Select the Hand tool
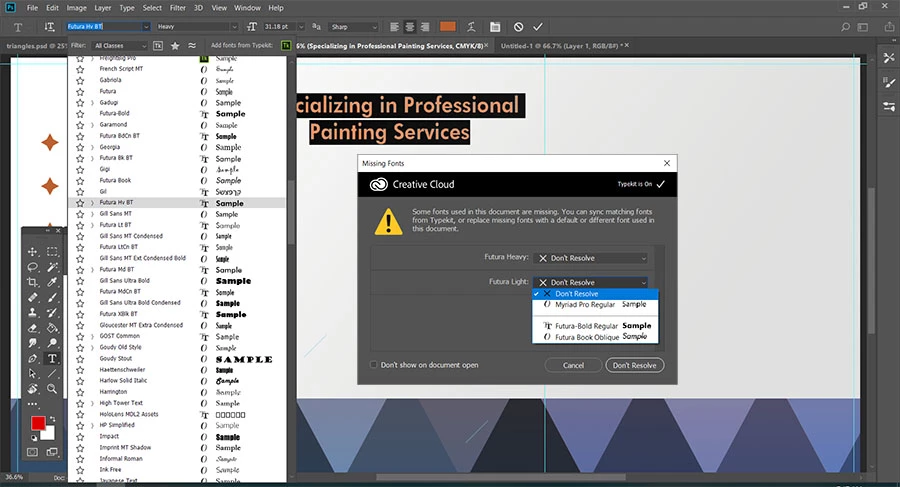The height and width of the screenshot is (487, 900). (33, 389)
